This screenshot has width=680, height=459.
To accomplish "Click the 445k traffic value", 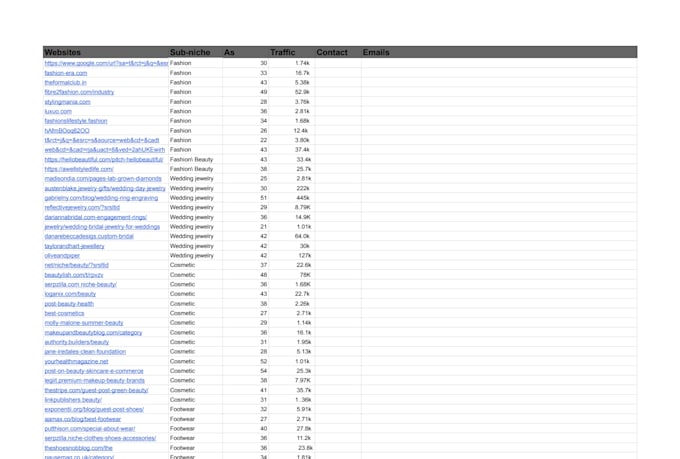I will point(303,198).
